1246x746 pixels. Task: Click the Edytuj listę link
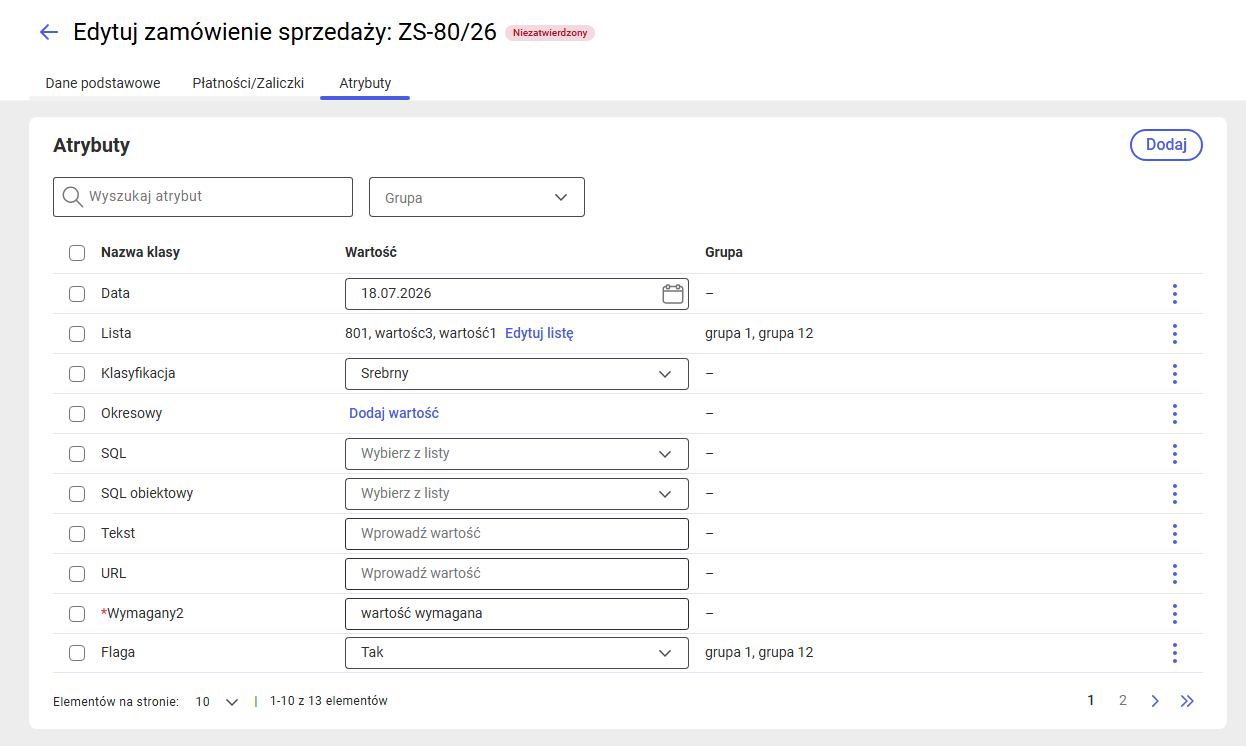(x=539, y=334)
